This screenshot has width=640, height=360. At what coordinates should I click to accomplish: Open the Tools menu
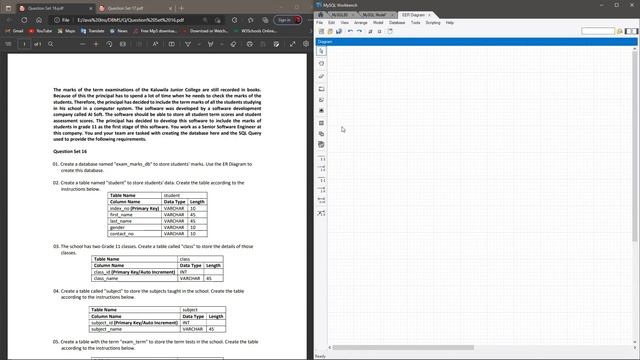(416, 23)
